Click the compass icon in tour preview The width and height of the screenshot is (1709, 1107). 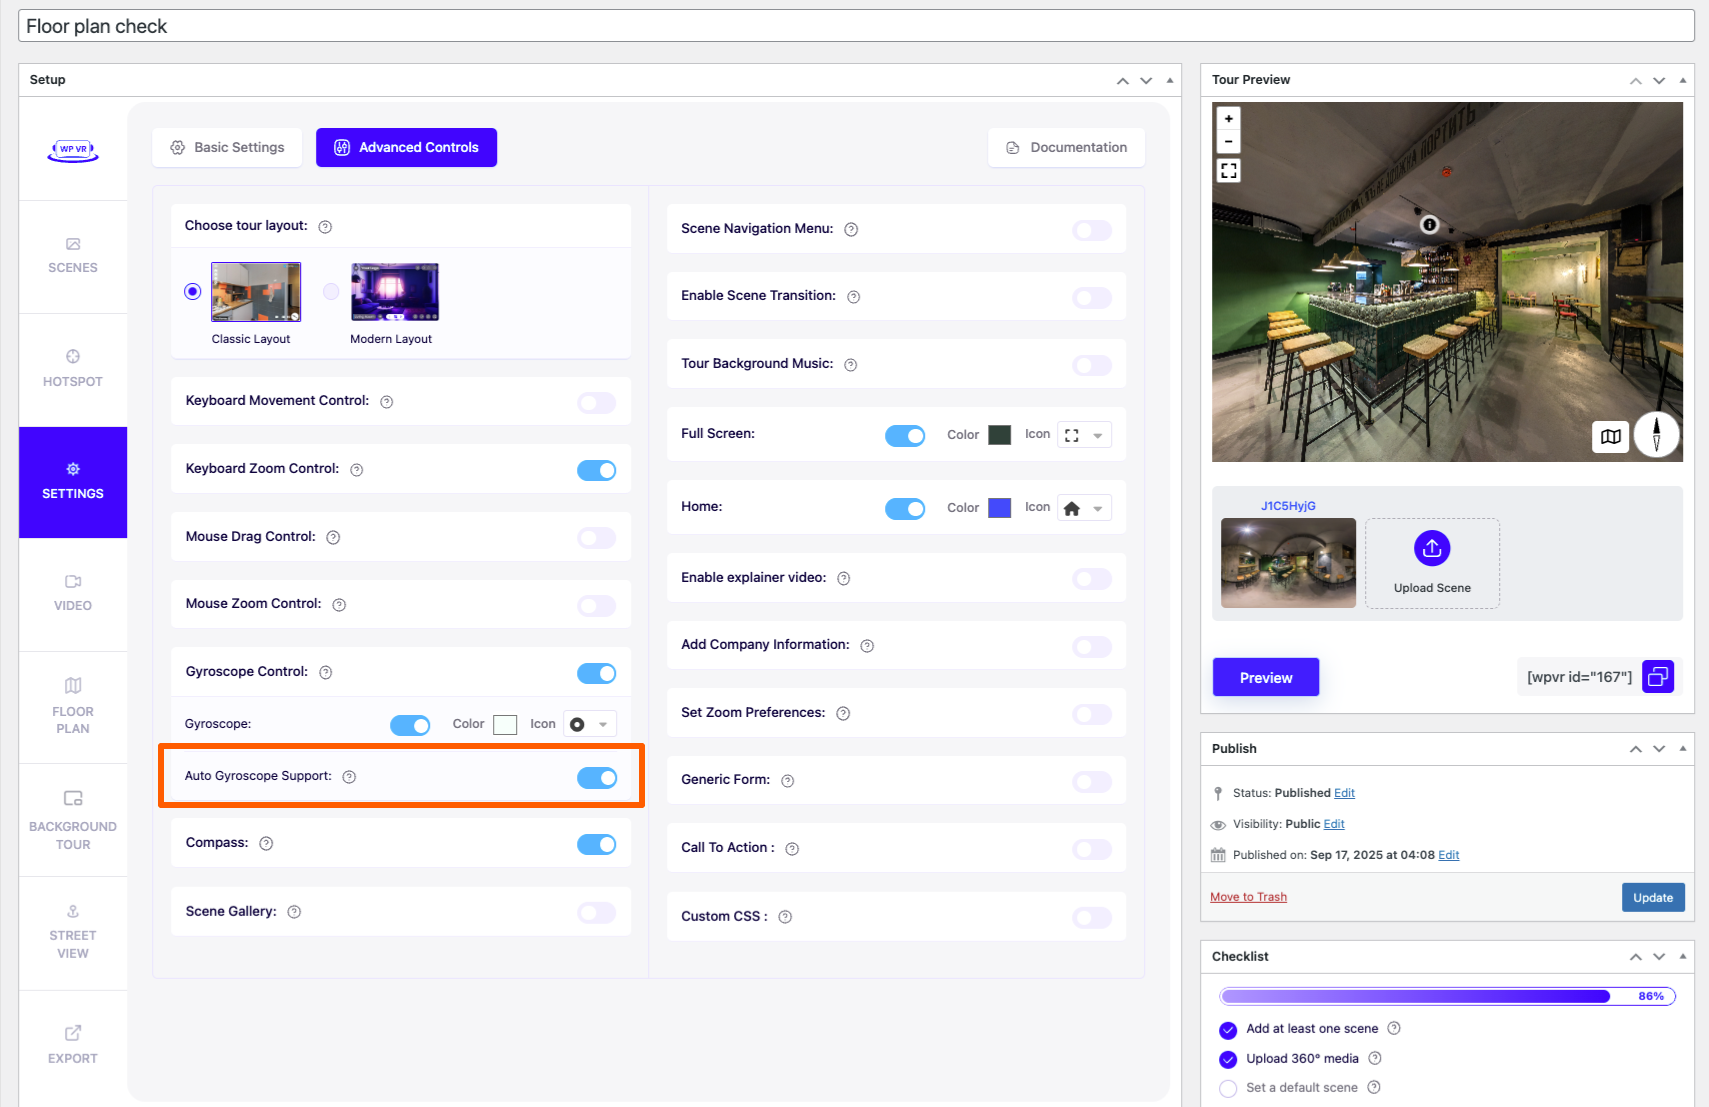click(x=1656, y=435)
